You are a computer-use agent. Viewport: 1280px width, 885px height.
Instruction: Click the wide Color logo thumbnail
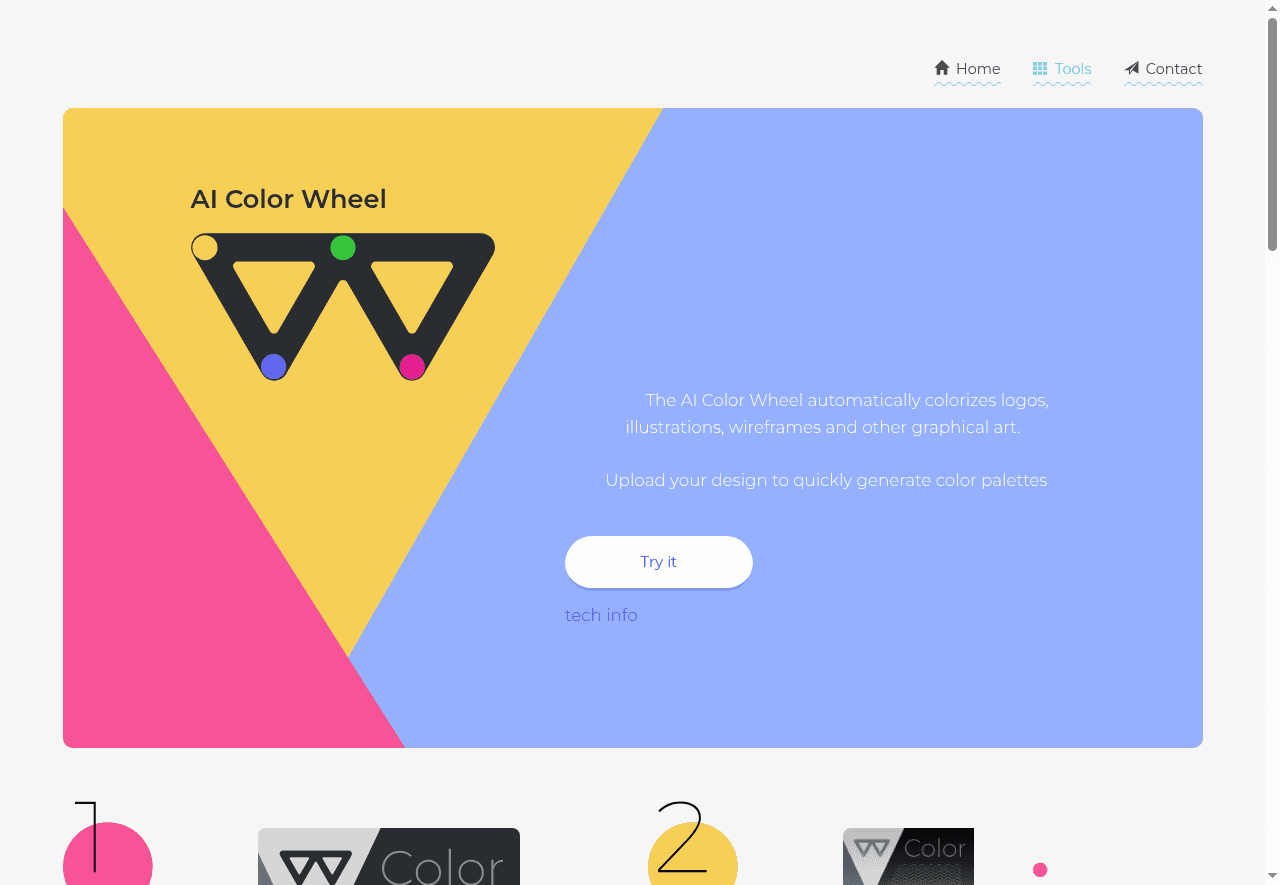(389, 857)
